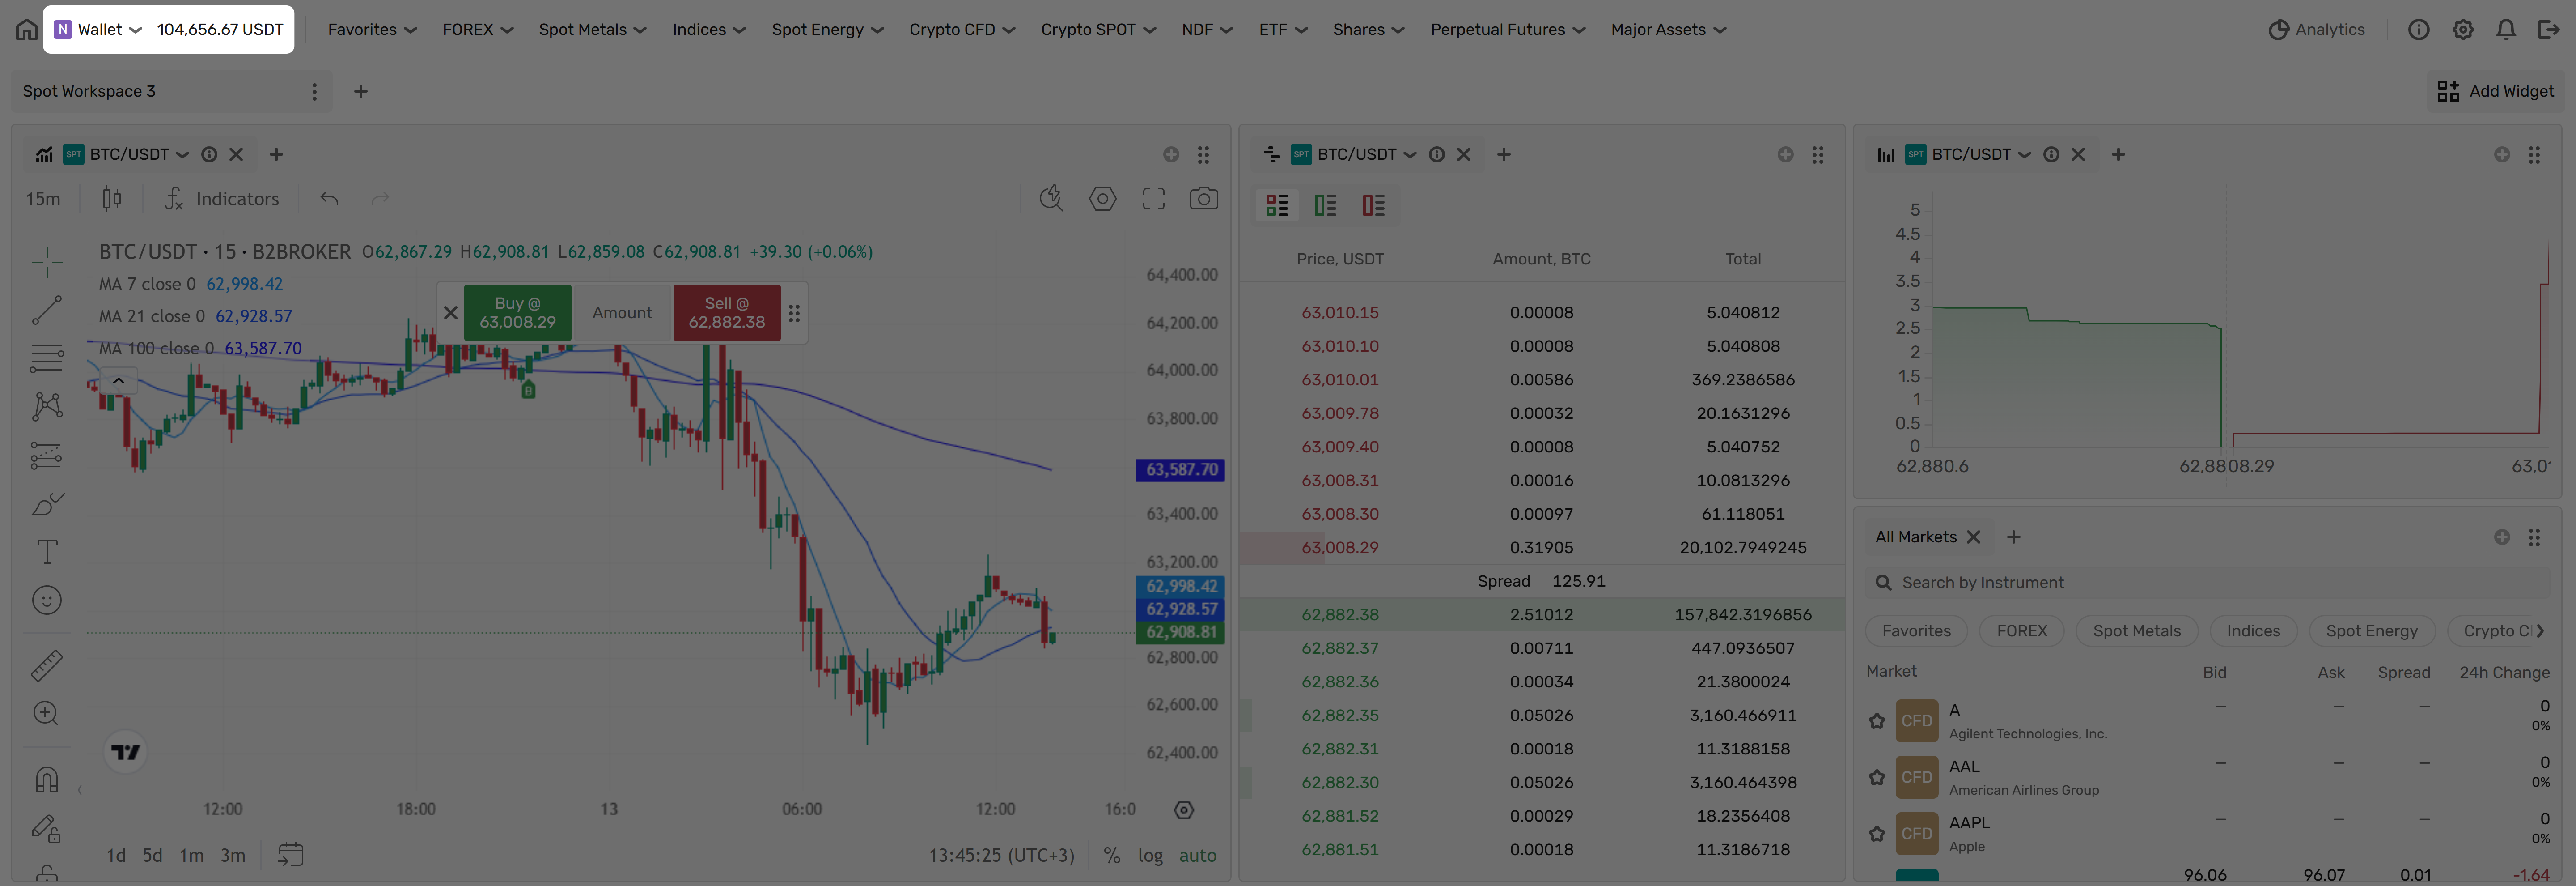This screenshot has width=2576, height=886.
Task: Open the 15m interval selector
Action: (43, 199)
